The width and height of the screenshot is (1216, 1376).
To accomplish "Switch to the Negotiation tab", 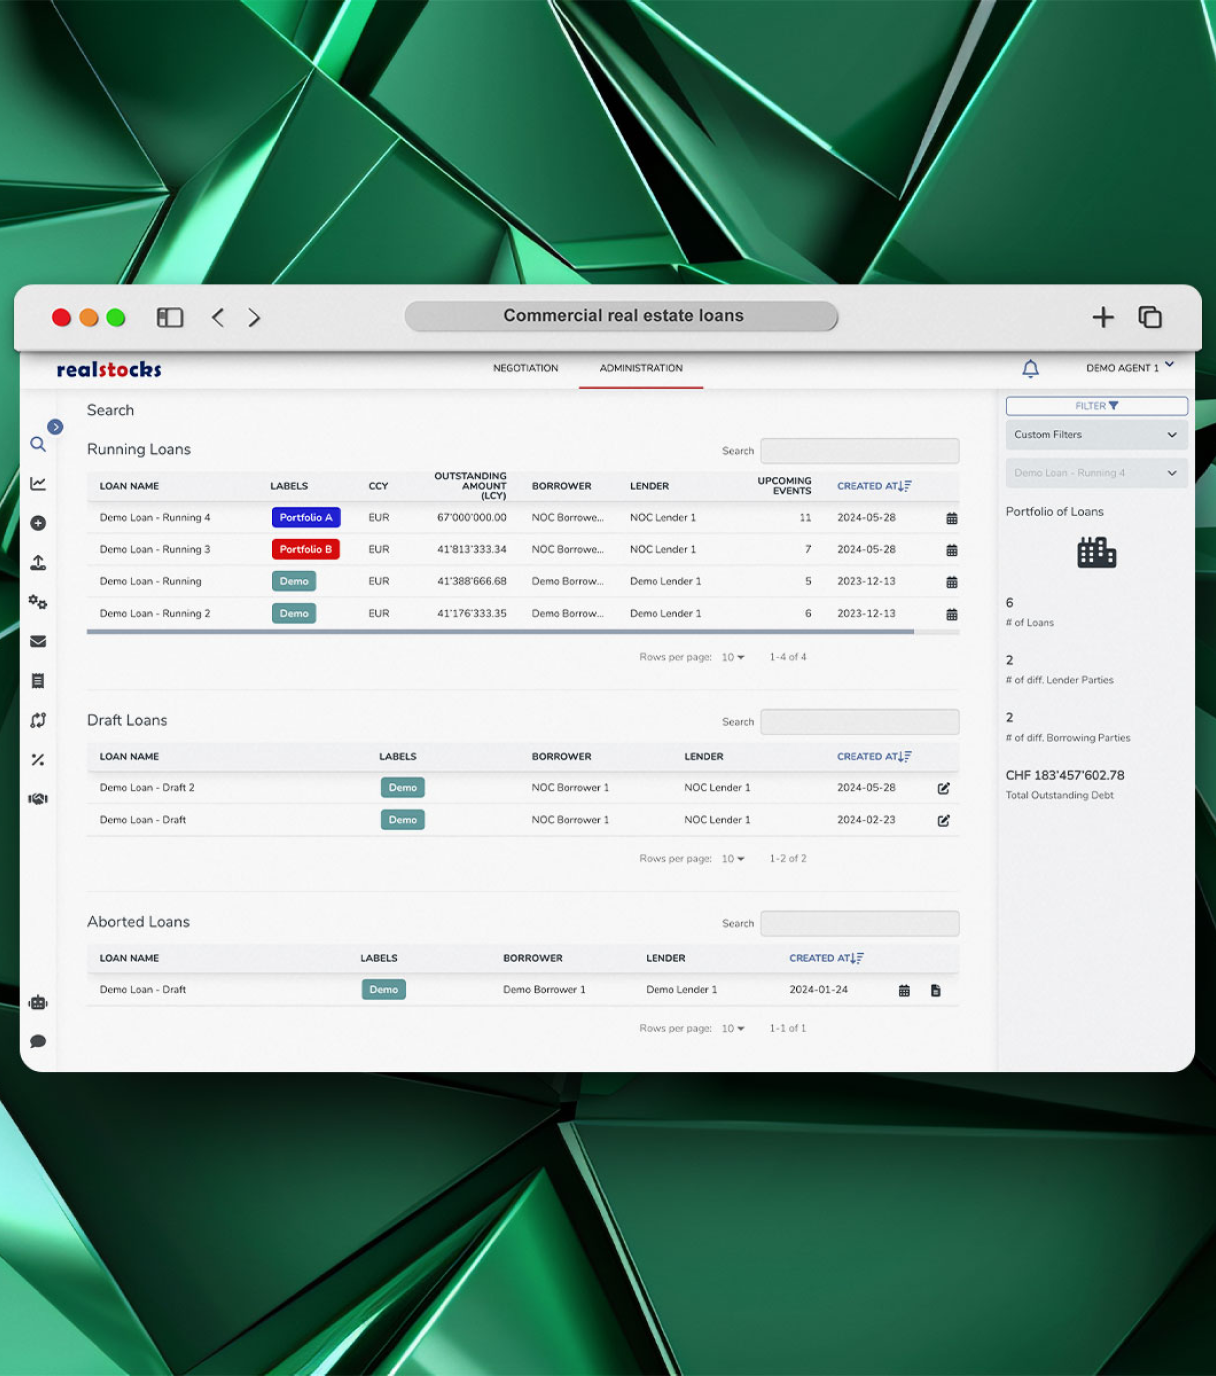I will (525, 368).
